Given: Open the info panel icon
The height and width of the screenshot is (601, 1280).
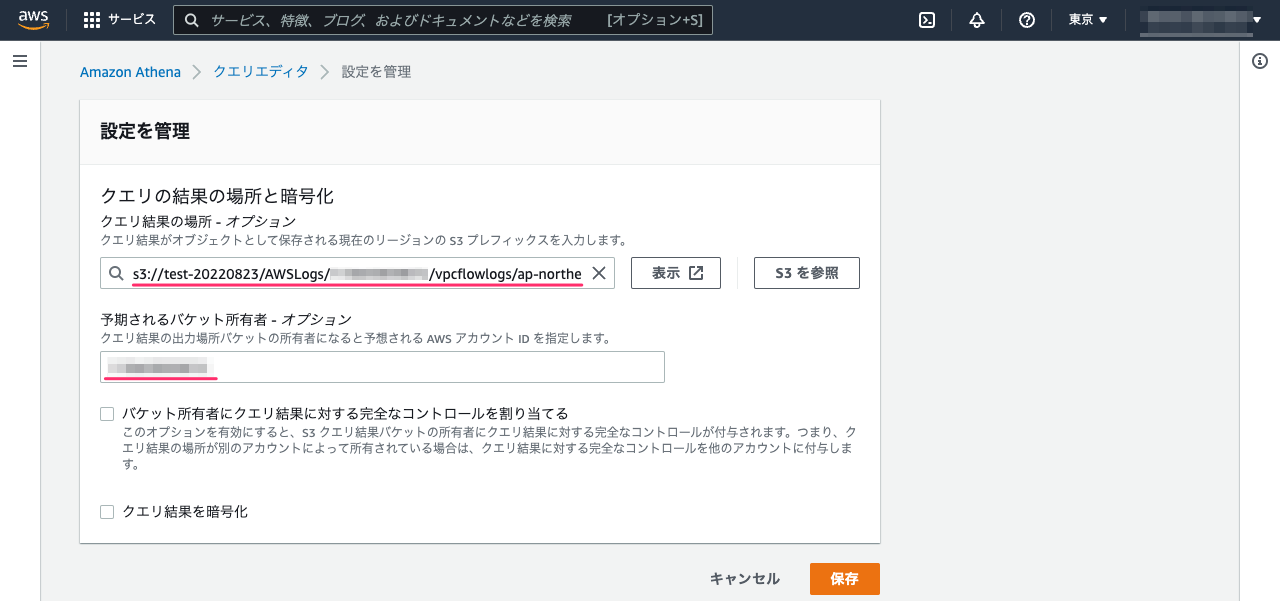Looking at the screenshot, I should coord(1260,61).
